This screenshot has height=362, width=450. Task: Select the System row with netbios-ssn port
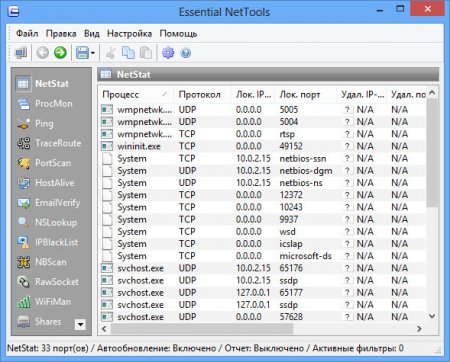263,158
